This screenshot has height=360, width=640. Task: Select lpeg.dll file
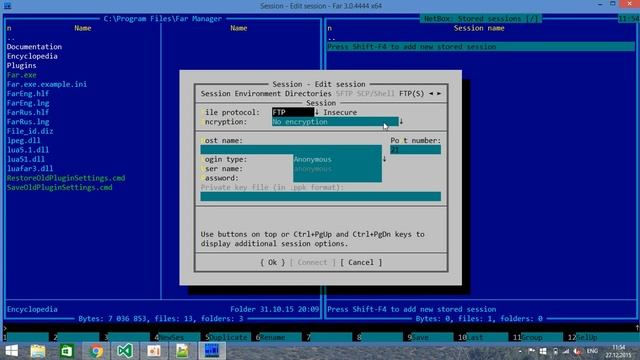click(x=23, y=140)
